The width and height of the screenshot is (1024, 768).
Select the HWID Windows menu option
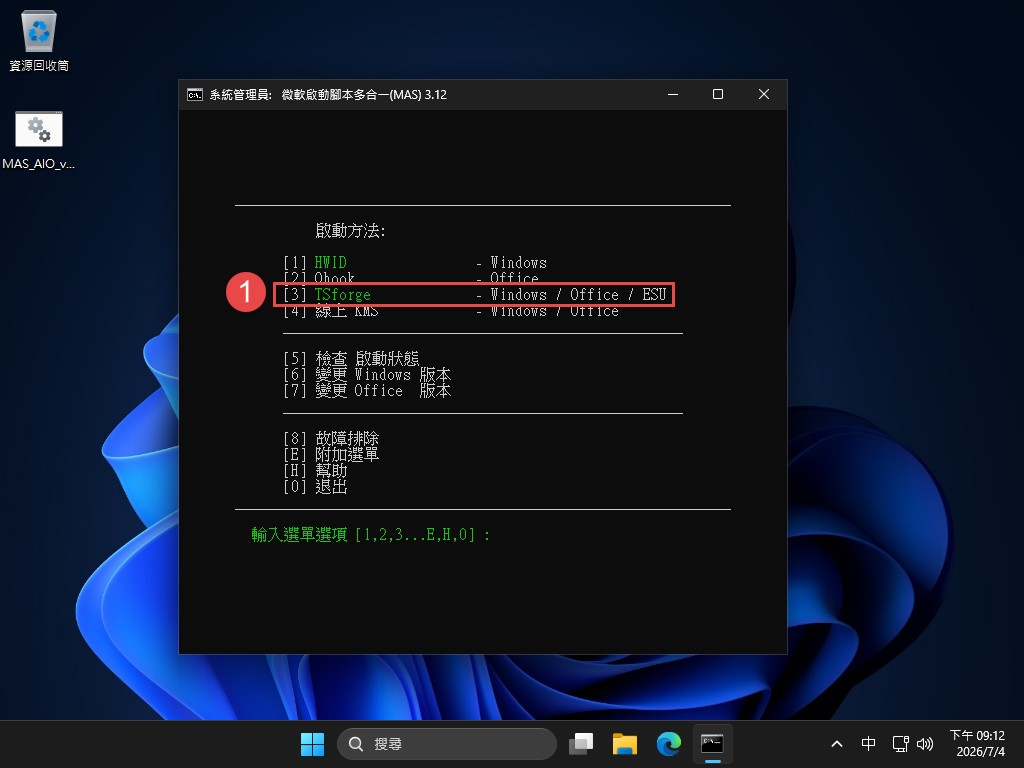[415, 263]
